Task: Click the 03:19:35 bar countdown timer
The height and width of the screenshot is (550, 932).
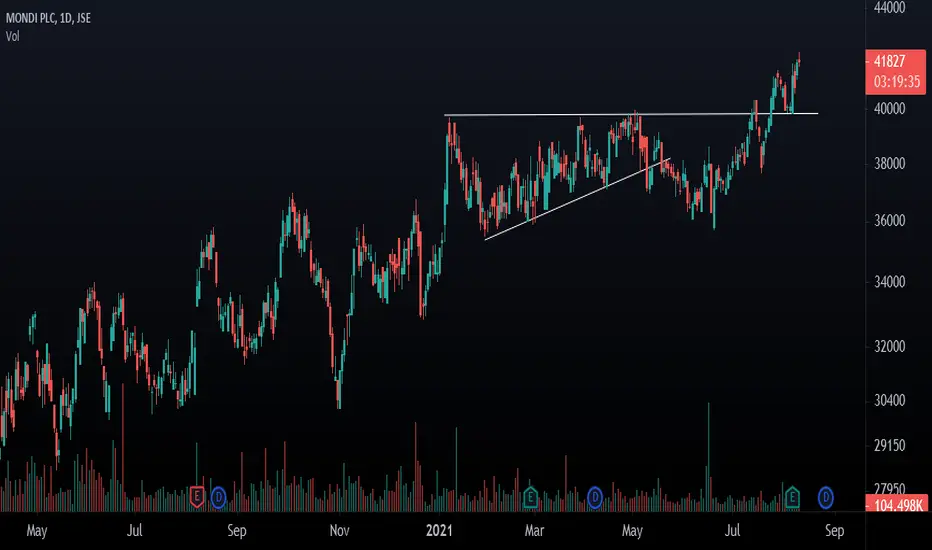Action: click(x=897, y=81)
